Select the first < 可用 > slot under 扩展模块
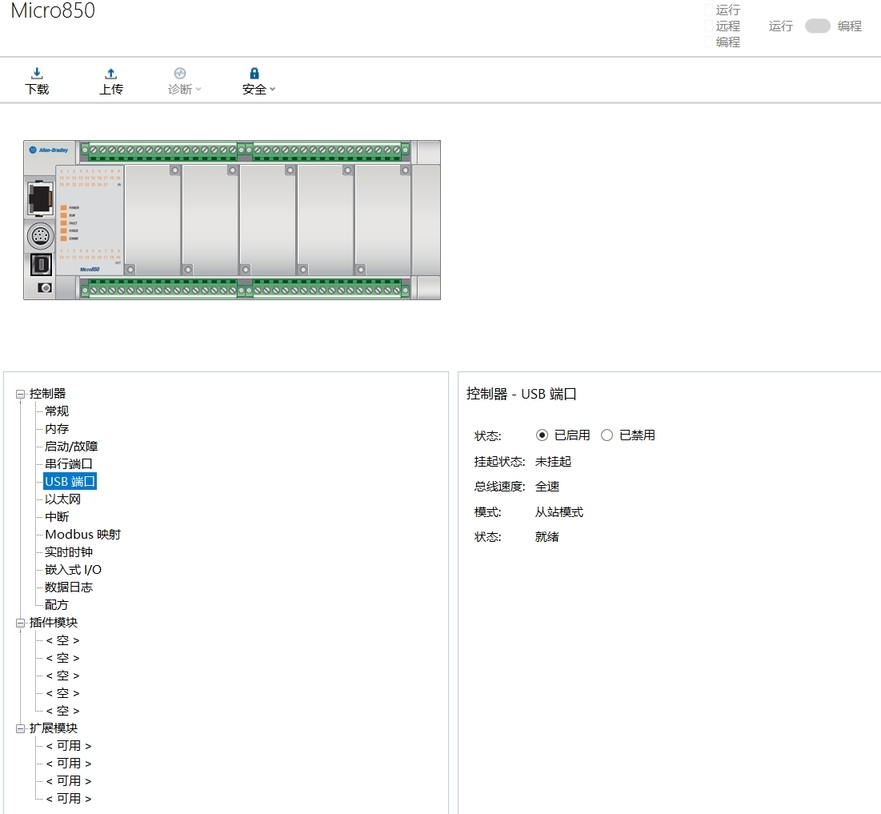 tap(69, 746)
